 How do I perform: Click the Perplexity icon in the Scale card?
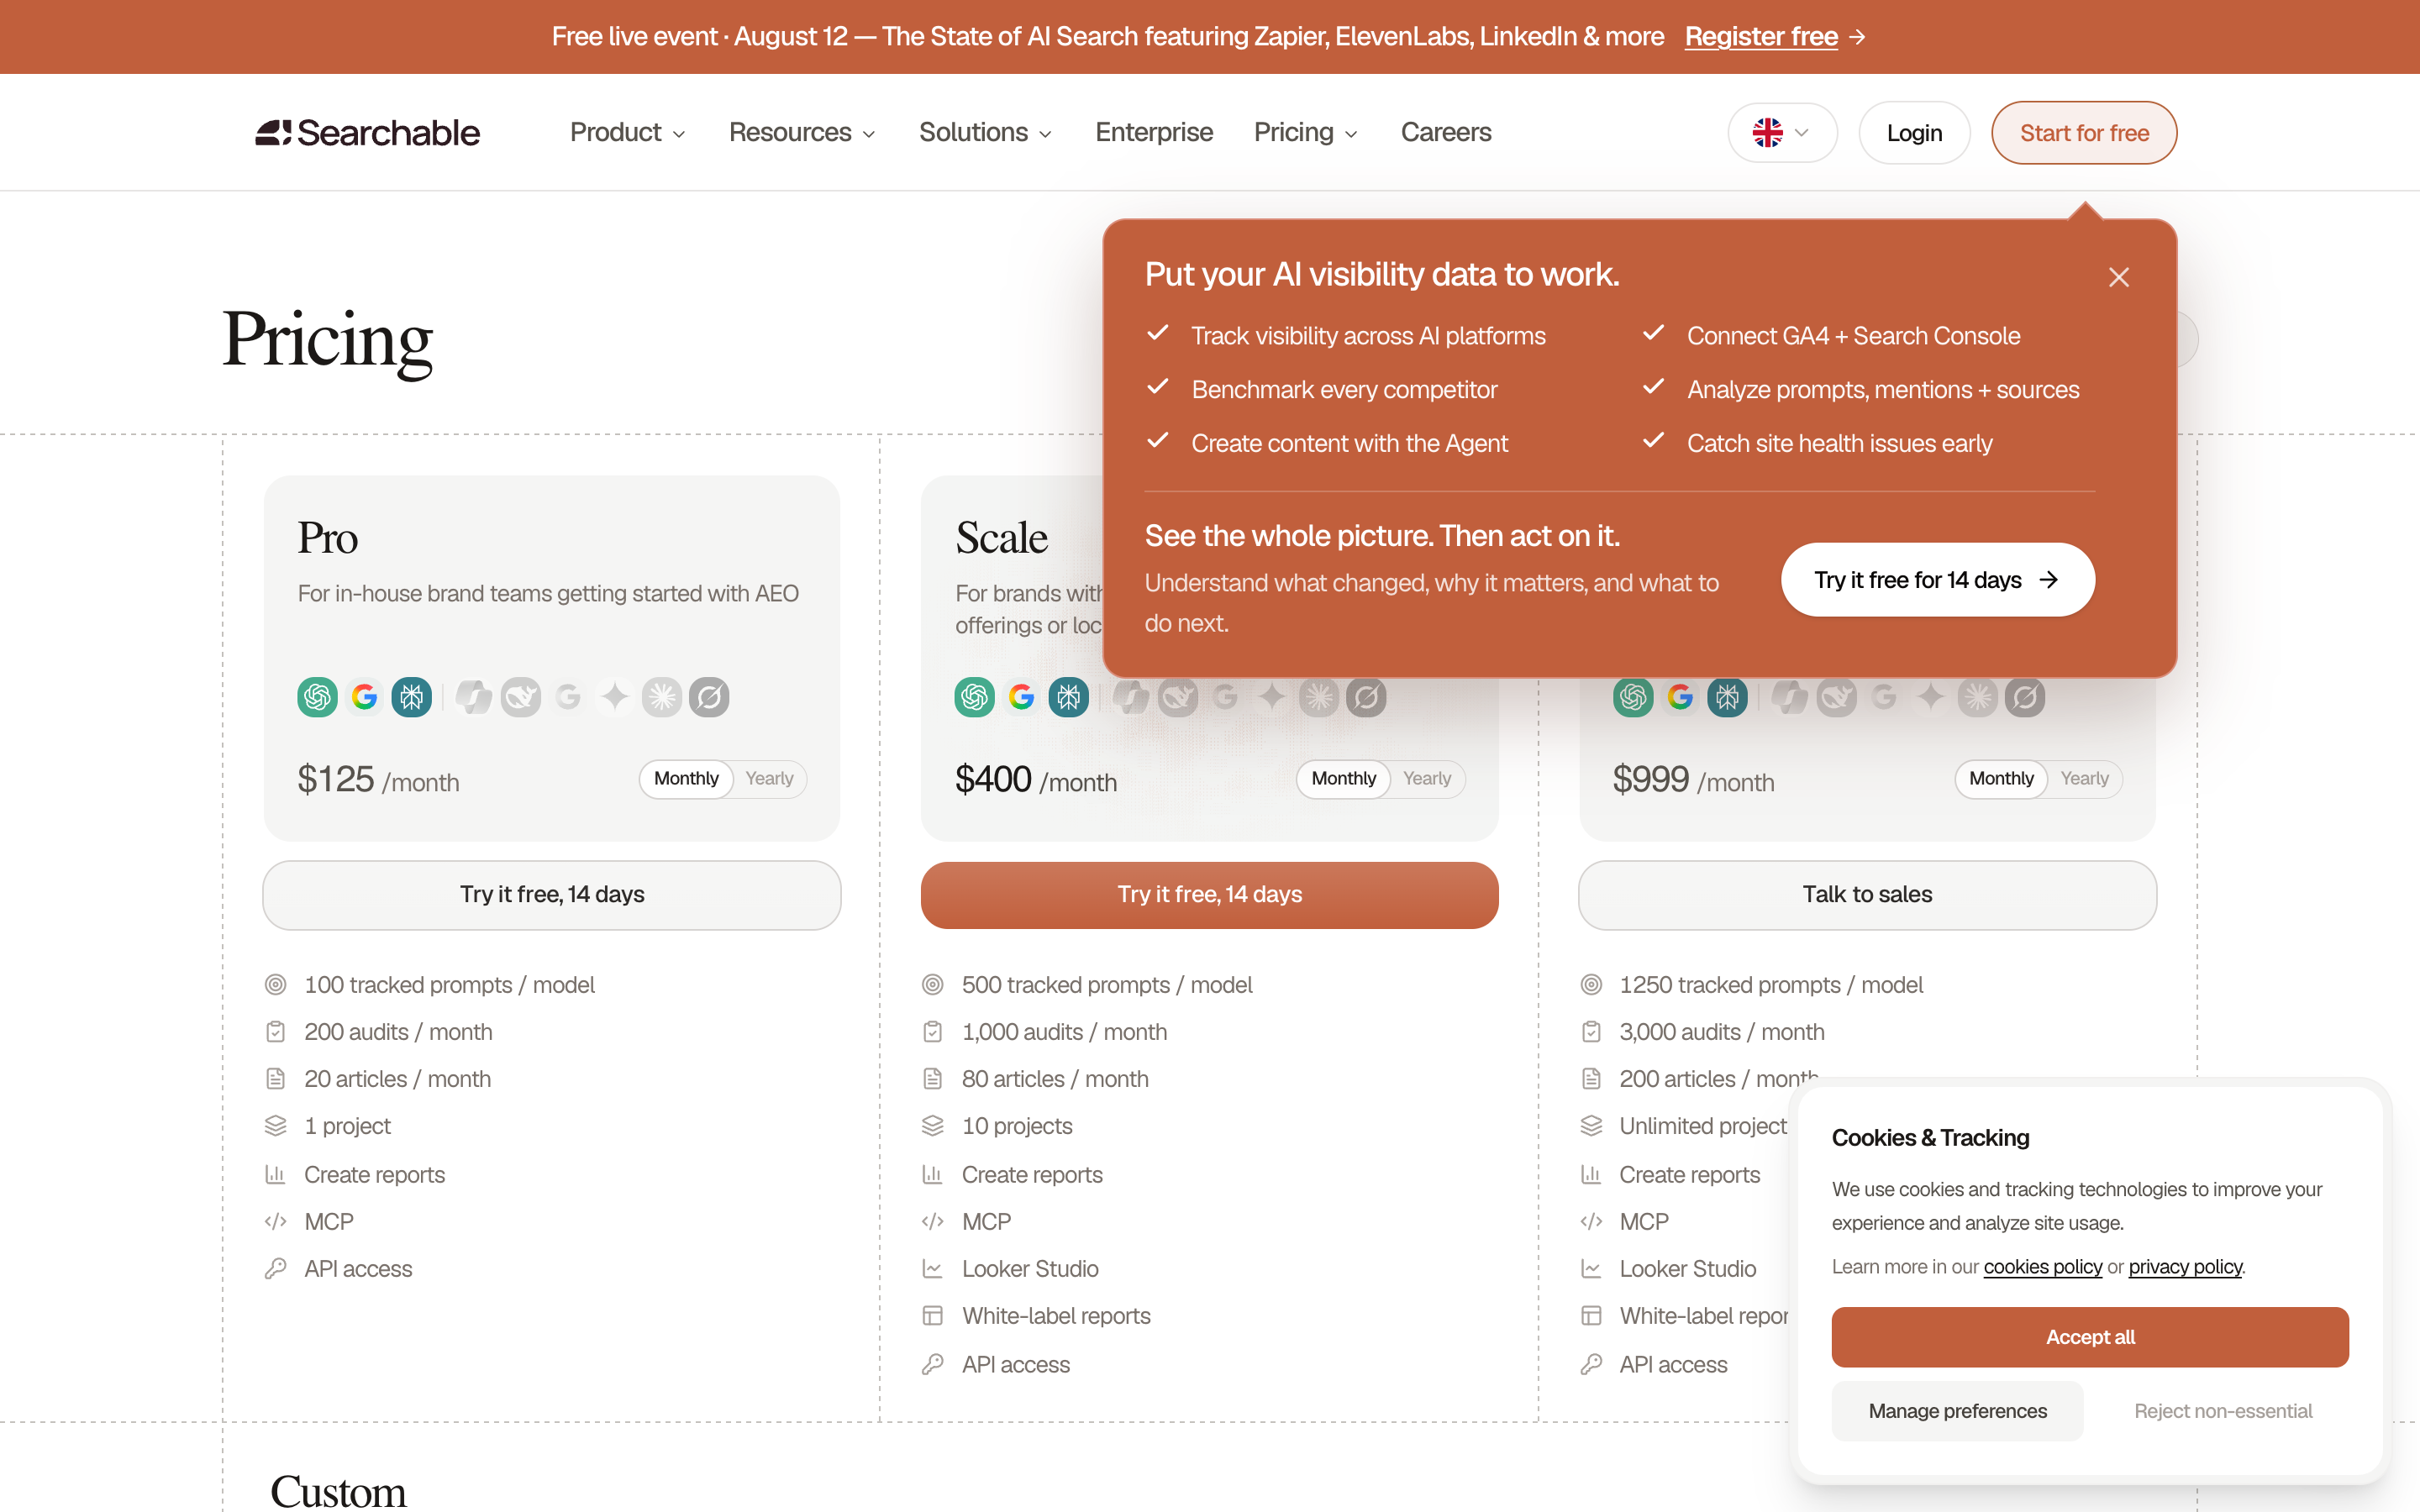tap(1068, 697)
